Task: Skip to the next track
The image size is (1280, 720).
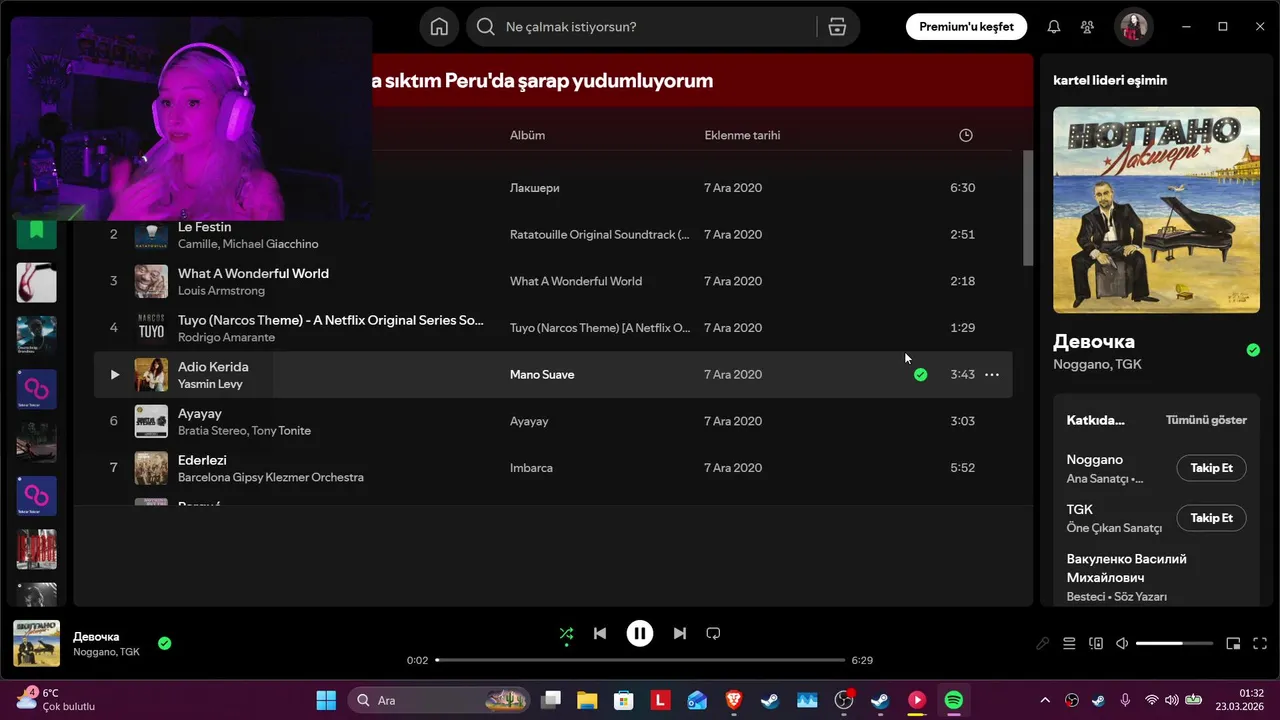Action: pos(680,633)
